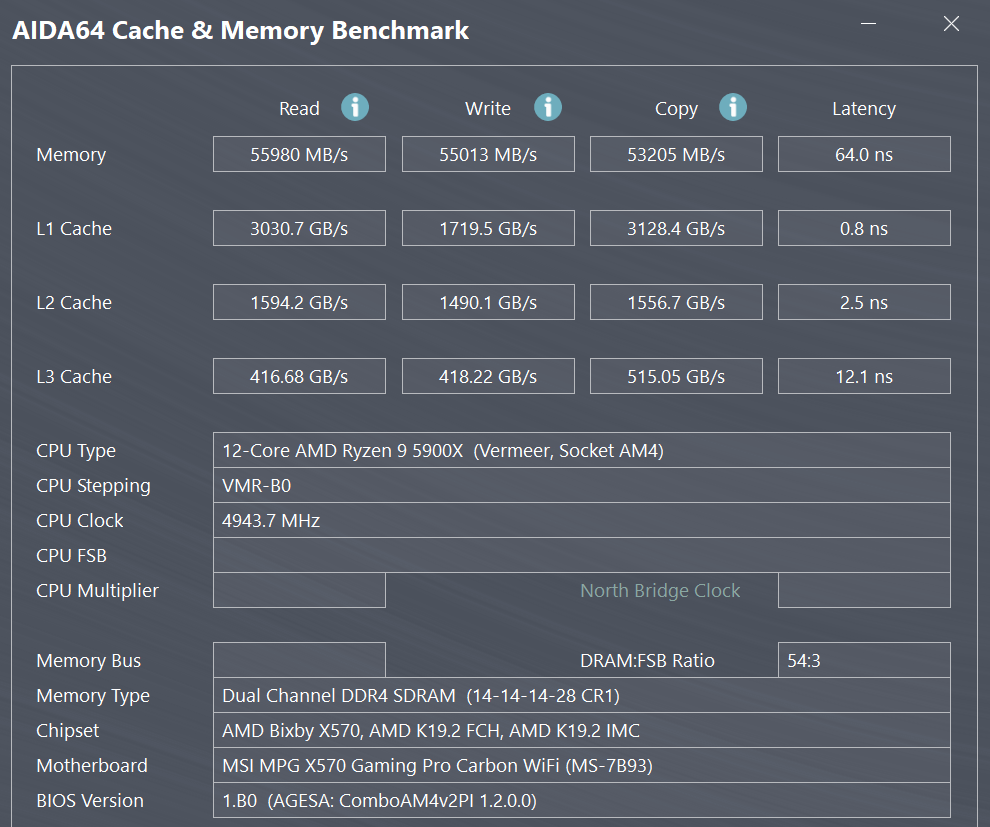The image size is (990, 827).
Task: Click the BIOS Version field
Action: (x=581, y=801)
